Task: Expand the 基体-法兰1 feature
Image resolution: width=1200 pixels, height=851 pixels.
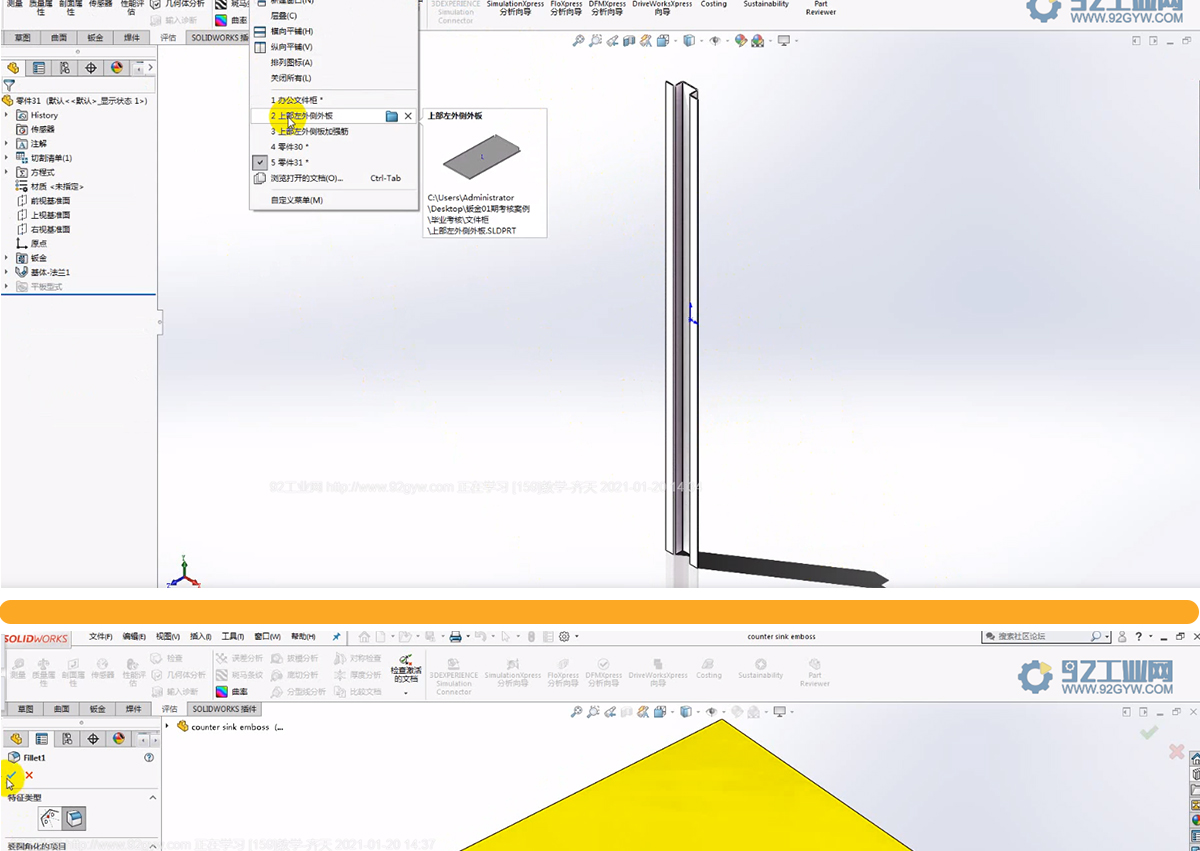Action: [6, 272]
